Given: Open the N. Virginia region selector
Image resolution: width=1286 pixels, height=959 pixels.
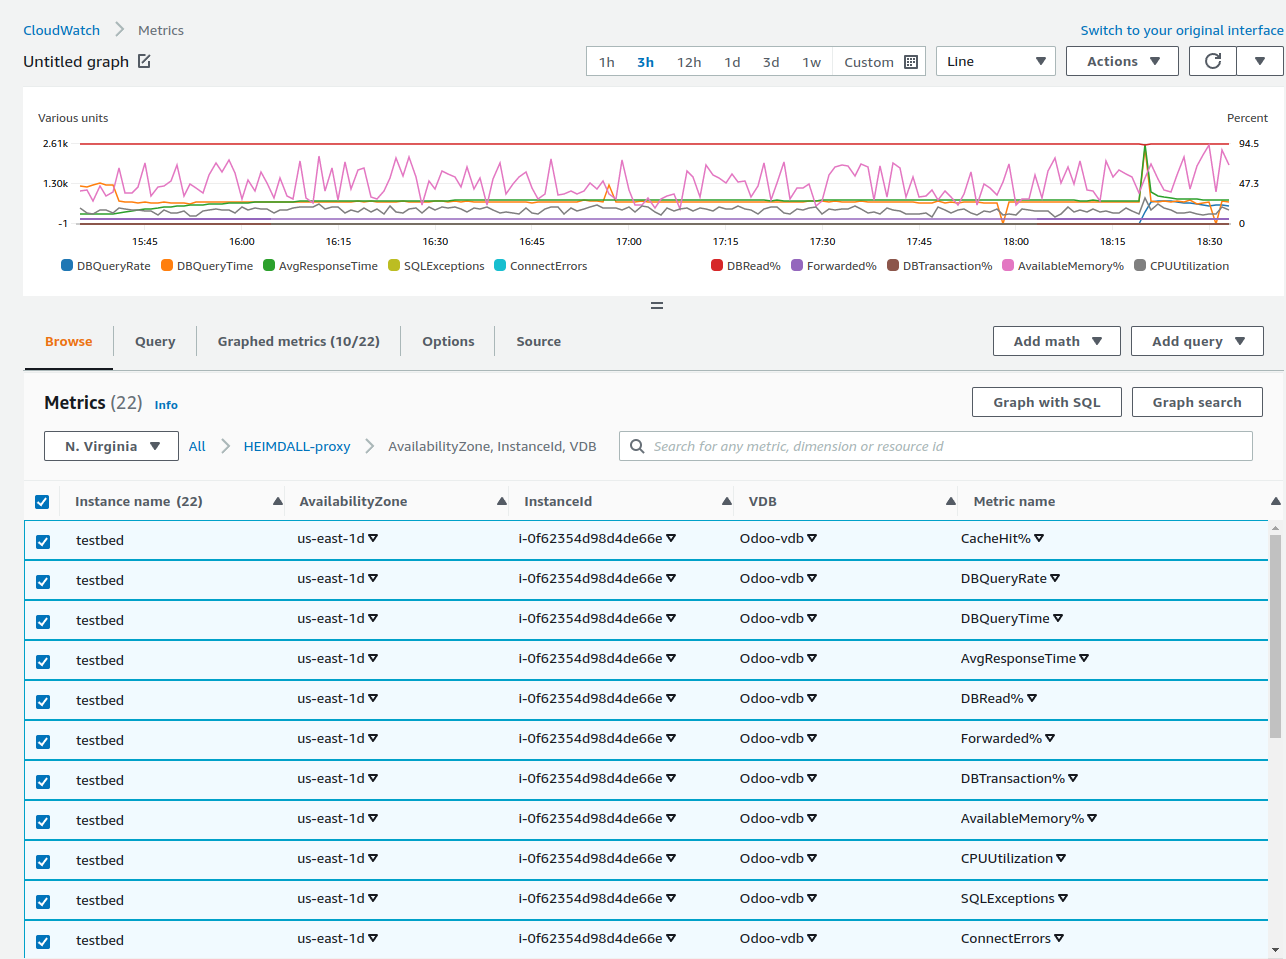Looking at the screenshot, I should (110, 446).
